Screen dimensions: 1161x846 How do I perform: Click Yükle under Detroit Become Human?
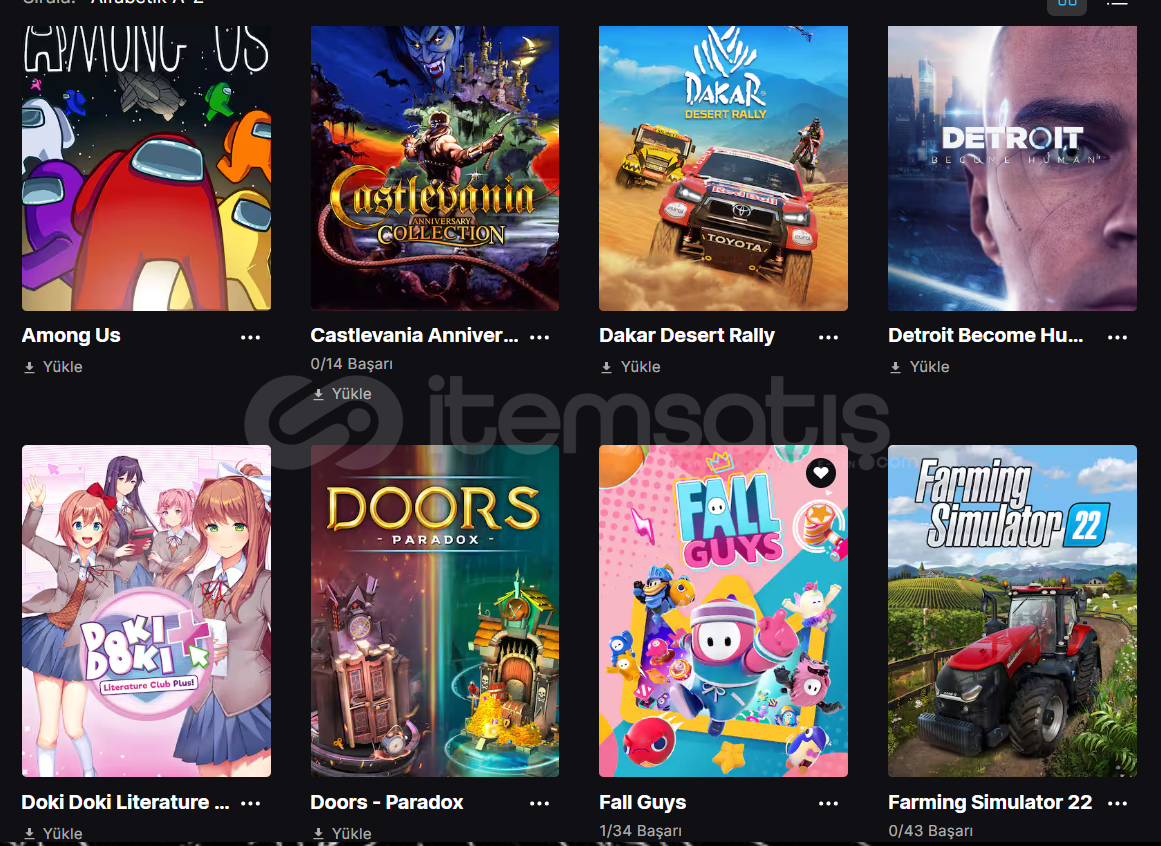(x=919, y=367)
